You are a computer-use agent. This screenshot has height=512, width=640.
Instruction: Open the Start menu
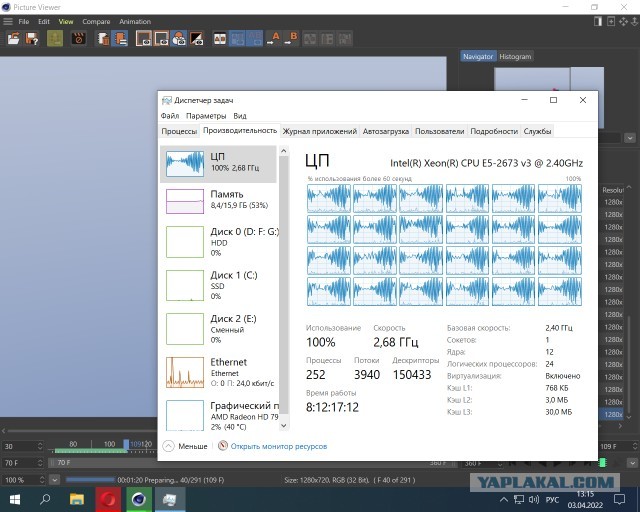point(15,499)
